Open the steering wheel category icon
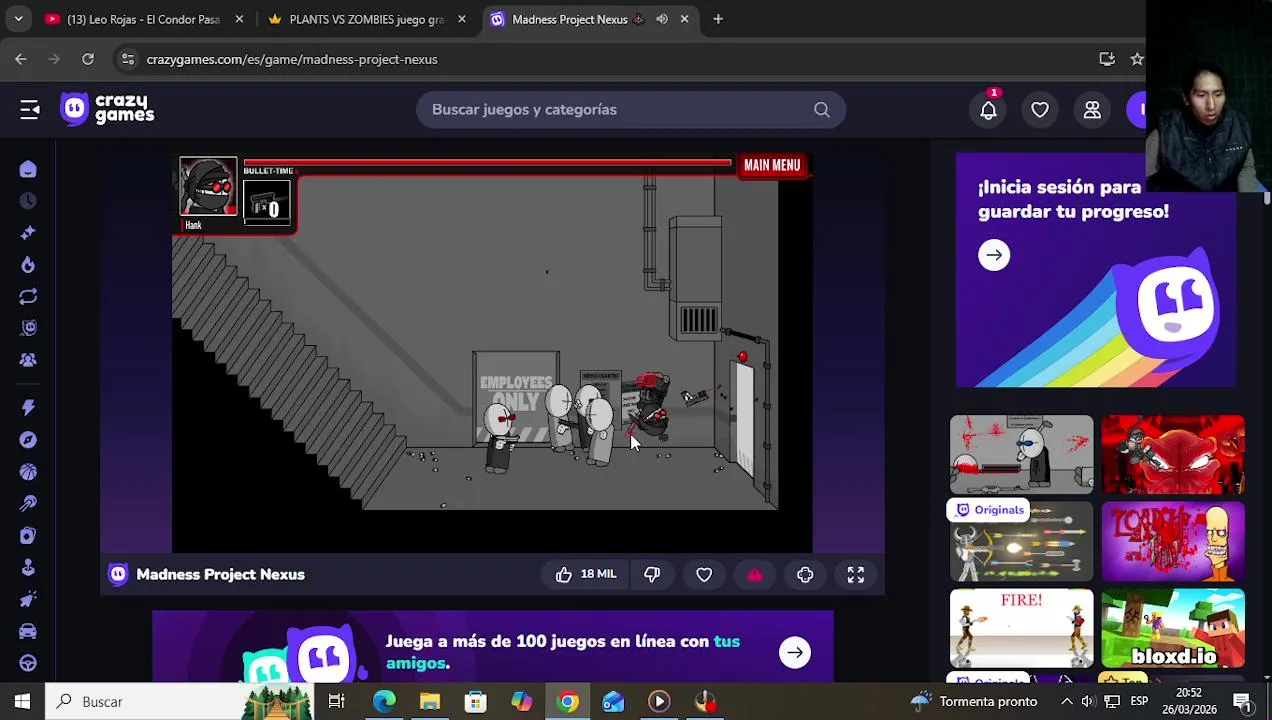Viewport: 1272px width, 720px height. click(x=28, y=663)
